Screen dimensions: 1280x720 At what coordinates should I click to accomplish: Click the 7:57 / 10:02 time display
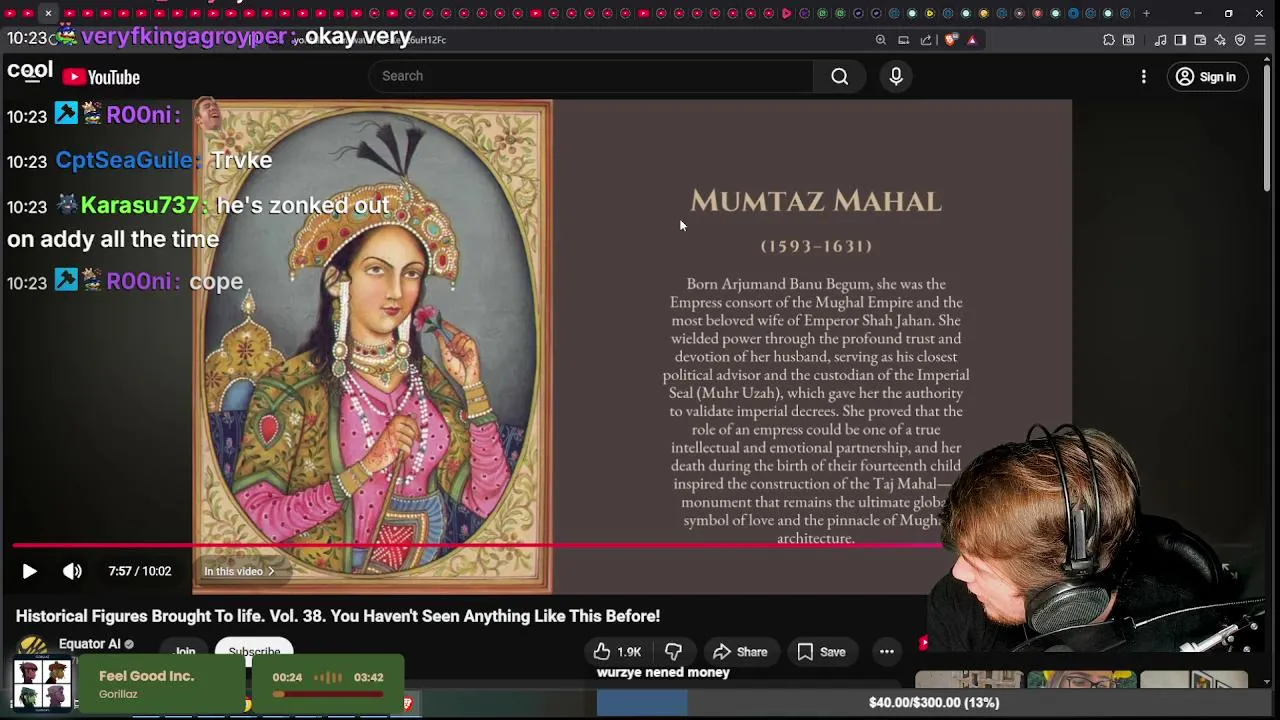[x=140, y=571]
